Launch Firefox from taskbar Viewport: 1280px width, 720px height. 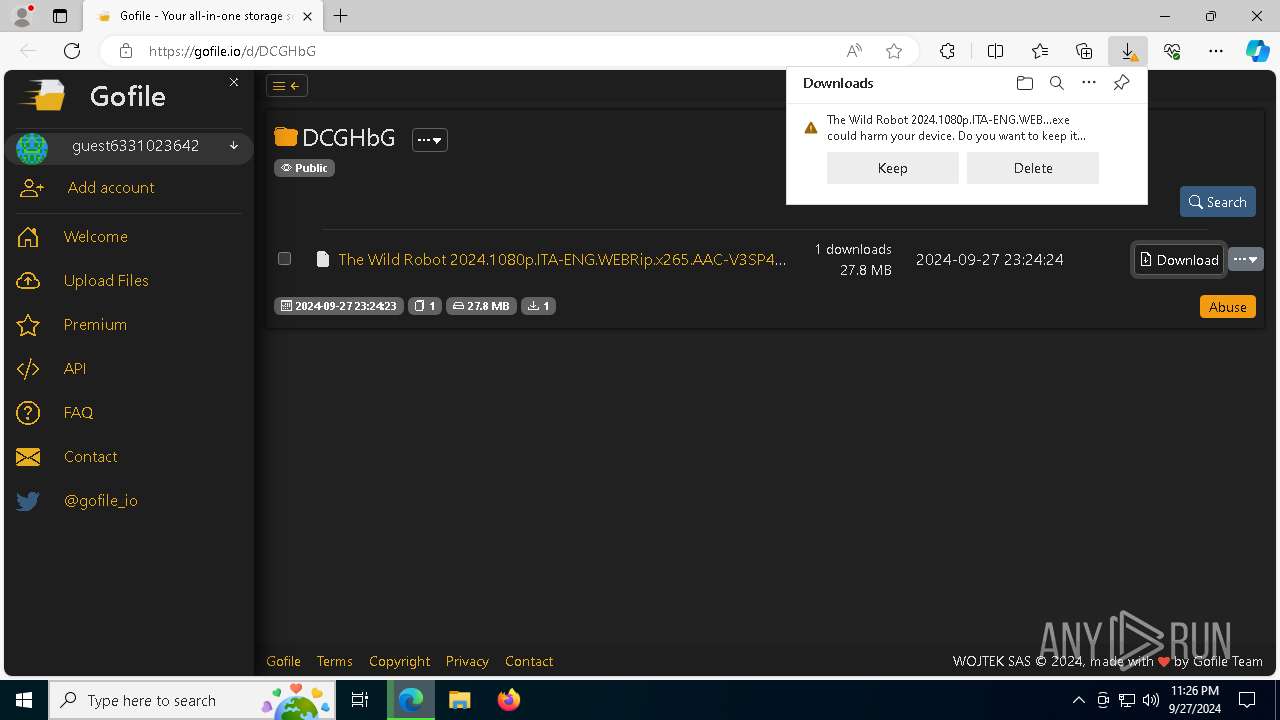point(509,700)
